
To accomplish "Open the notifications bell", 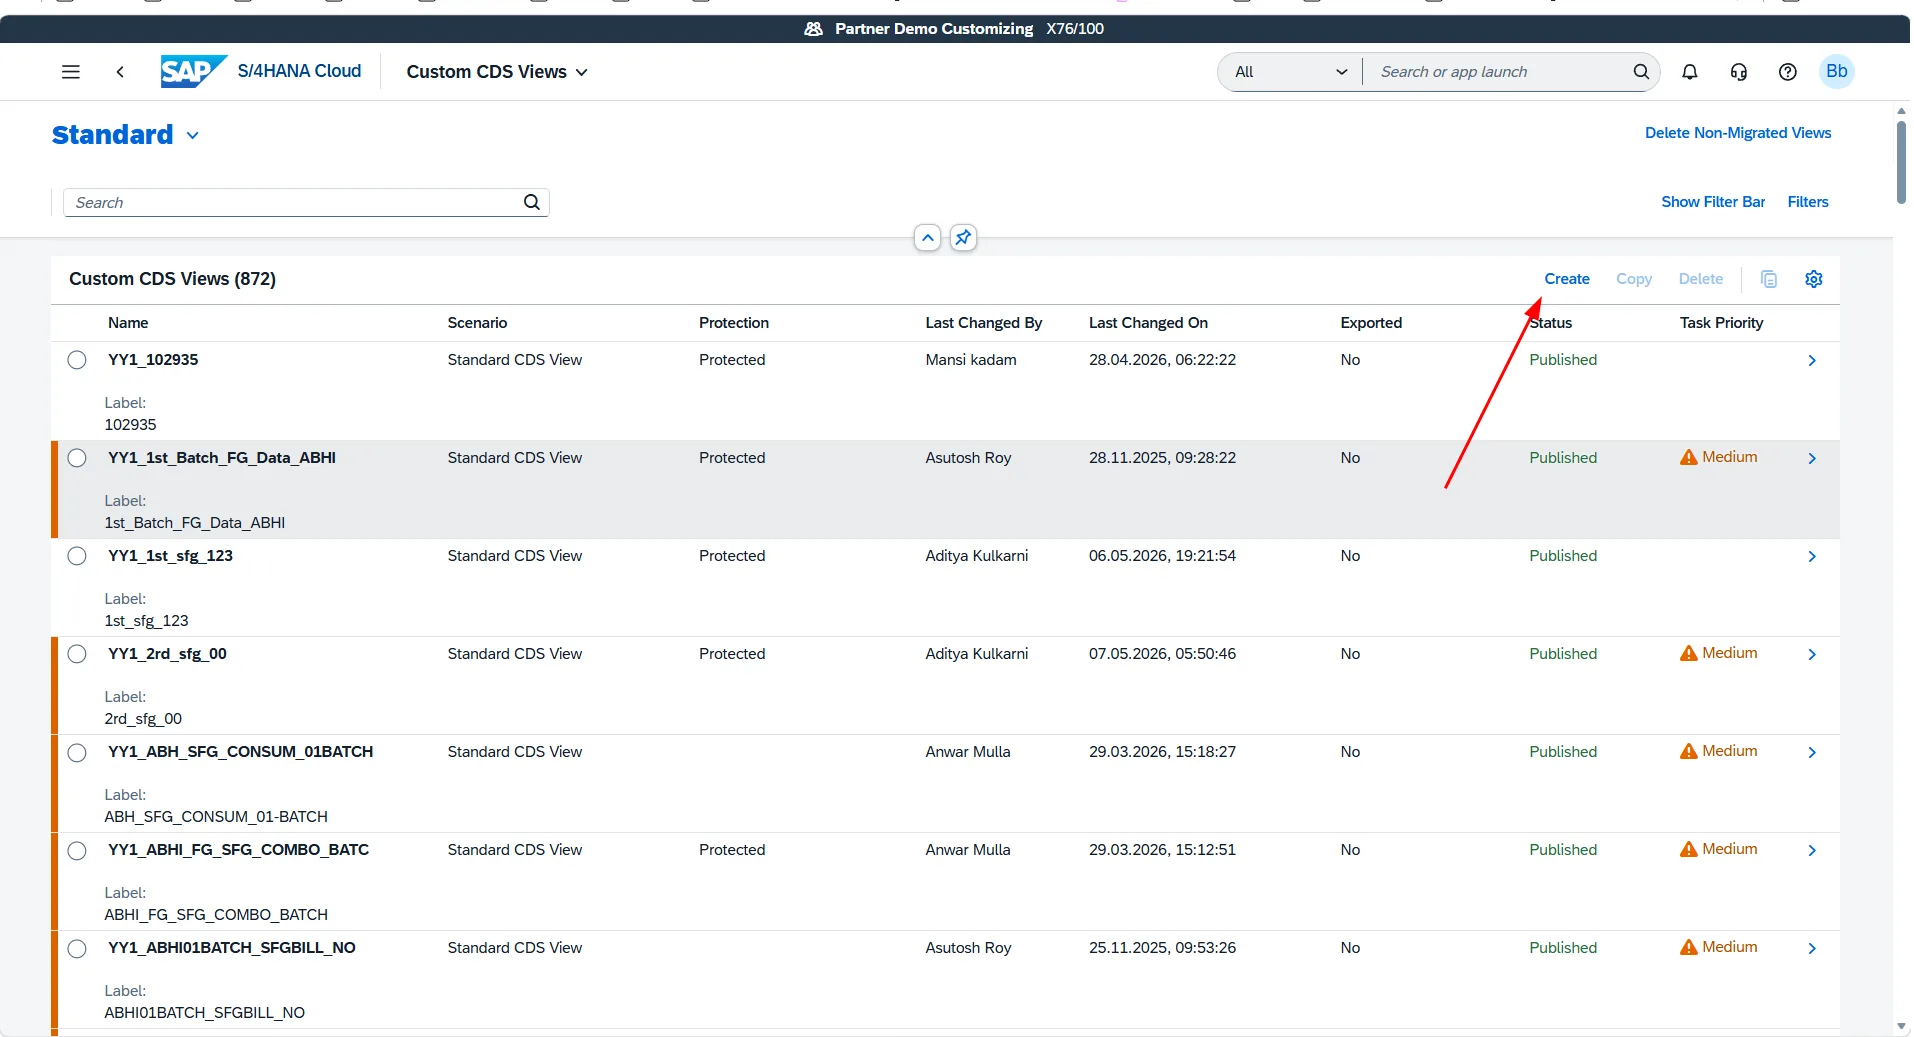I will click(1690, 72).
